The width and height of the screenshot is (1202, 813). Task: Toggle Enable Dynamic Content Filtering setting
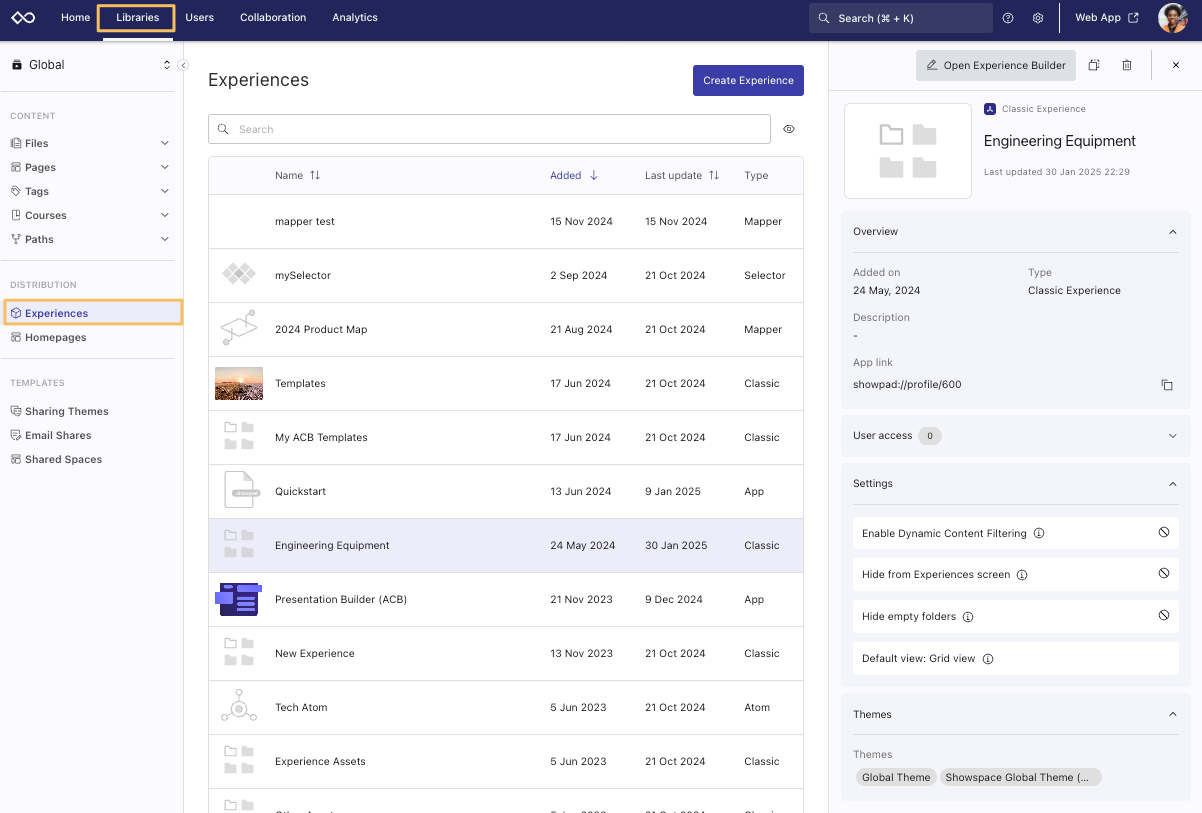click(x=1164, y=533)
